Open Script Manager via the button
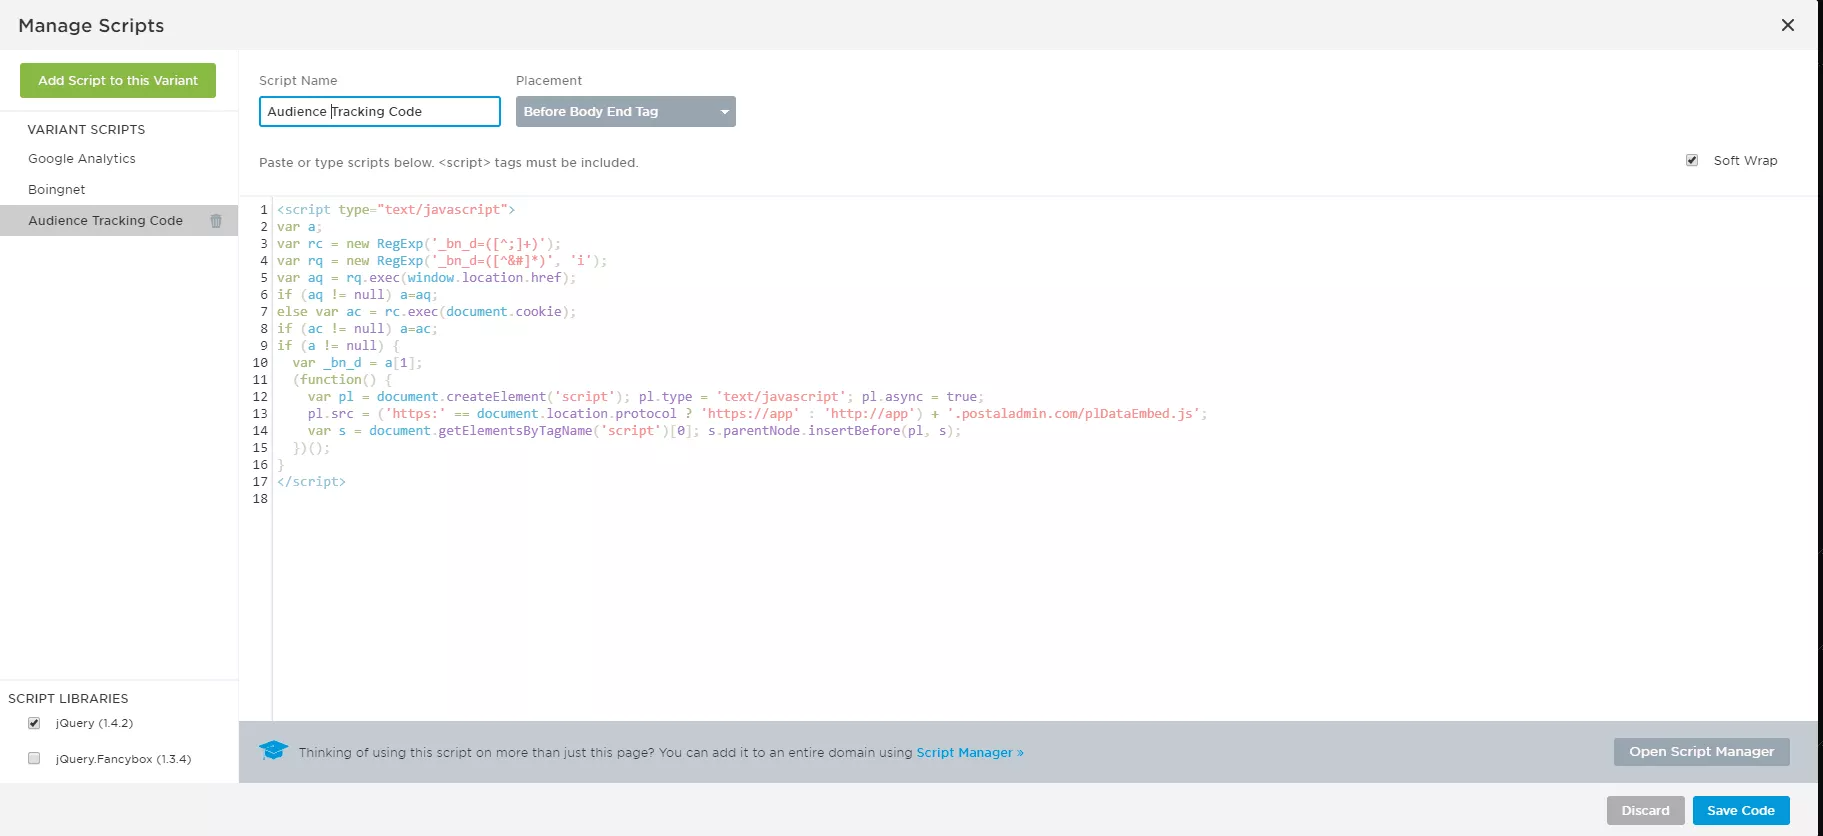Image resolution: width=1823 pixels, height=836 pixels. pyautogui.click(x=1702, y=752)
